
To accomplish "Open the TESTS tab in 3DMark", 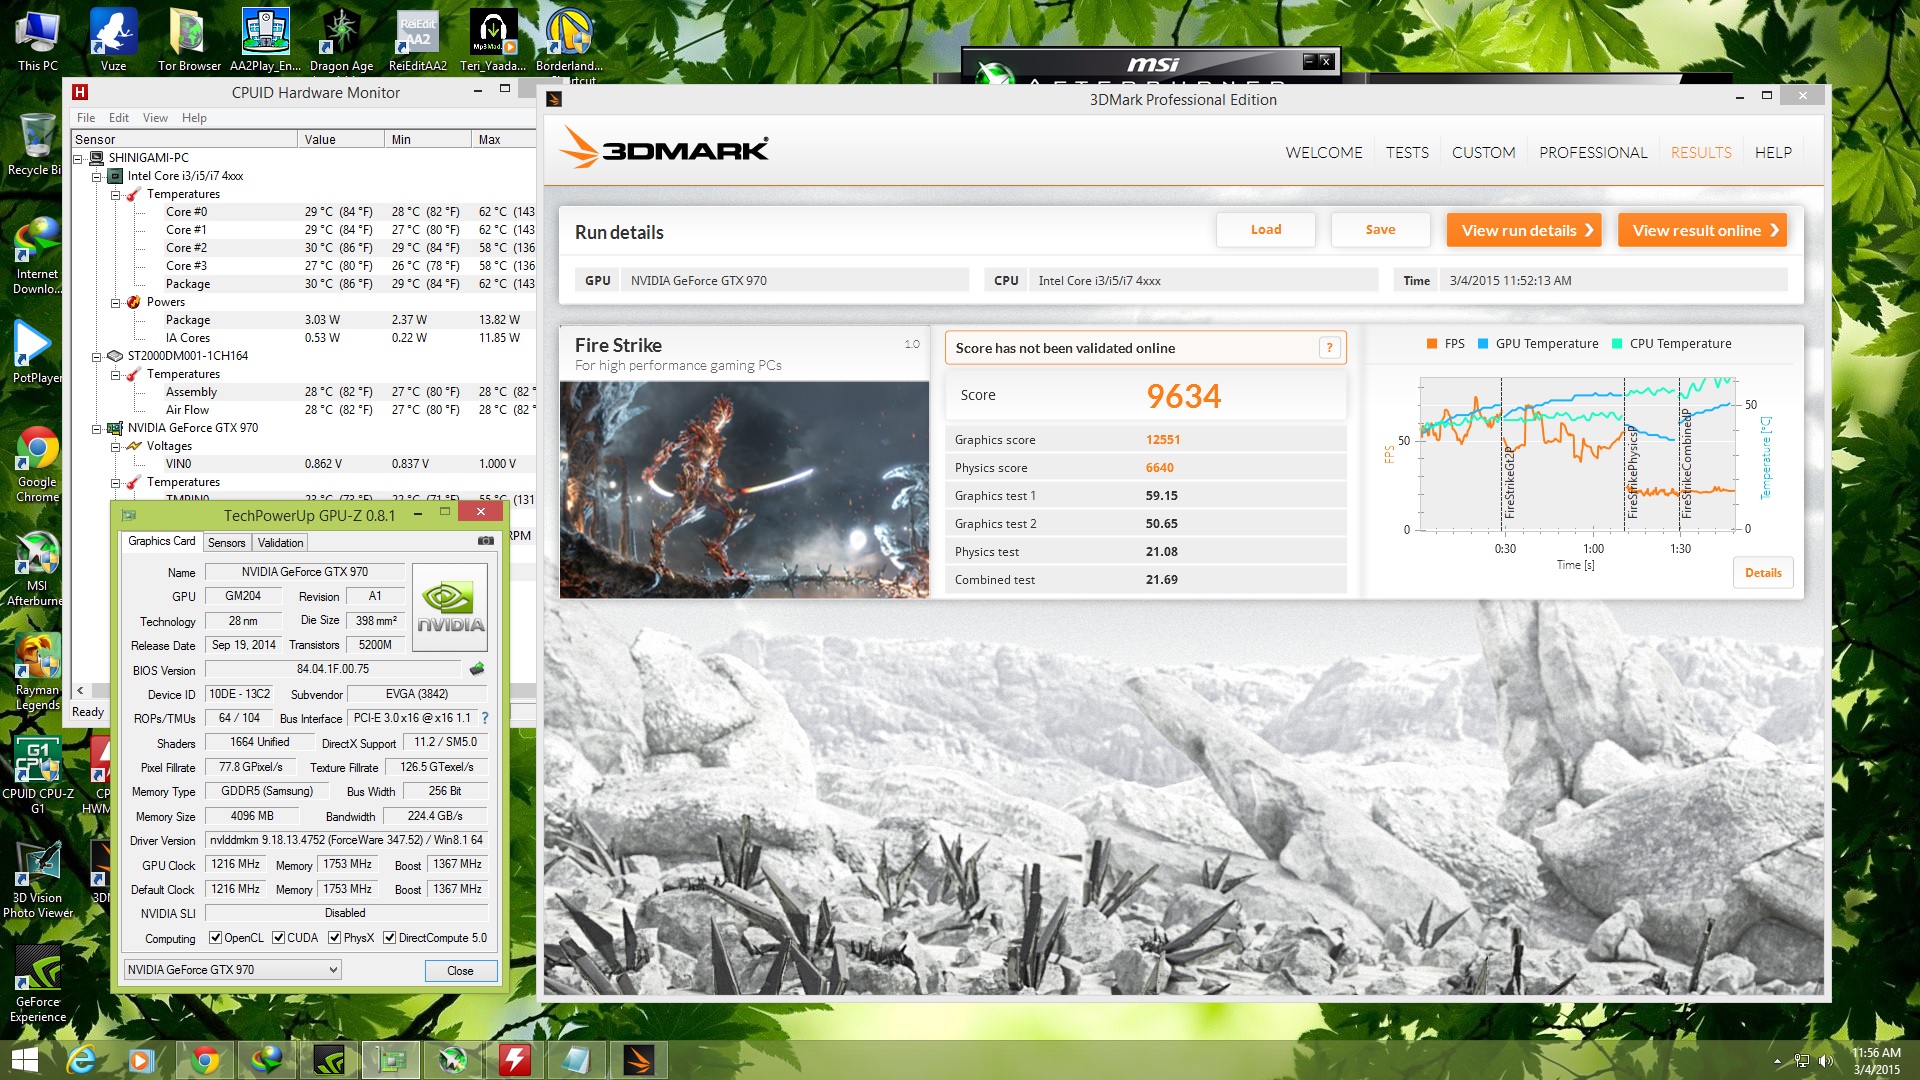I will click(x=1407, y=153).
